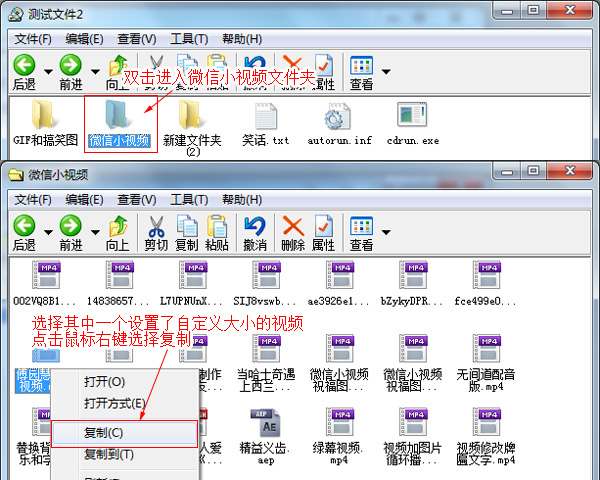
Task: Open 帮助(H) menu in 微信小视频 window
Action: pyautogui.click(x=242, y=200)
